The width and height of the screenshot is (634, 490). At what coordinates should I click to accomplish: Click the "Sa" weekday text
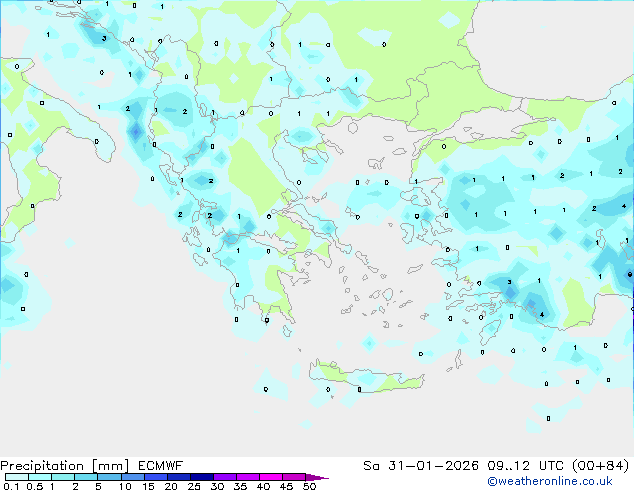pyautogui.click(x=371, y=466)
